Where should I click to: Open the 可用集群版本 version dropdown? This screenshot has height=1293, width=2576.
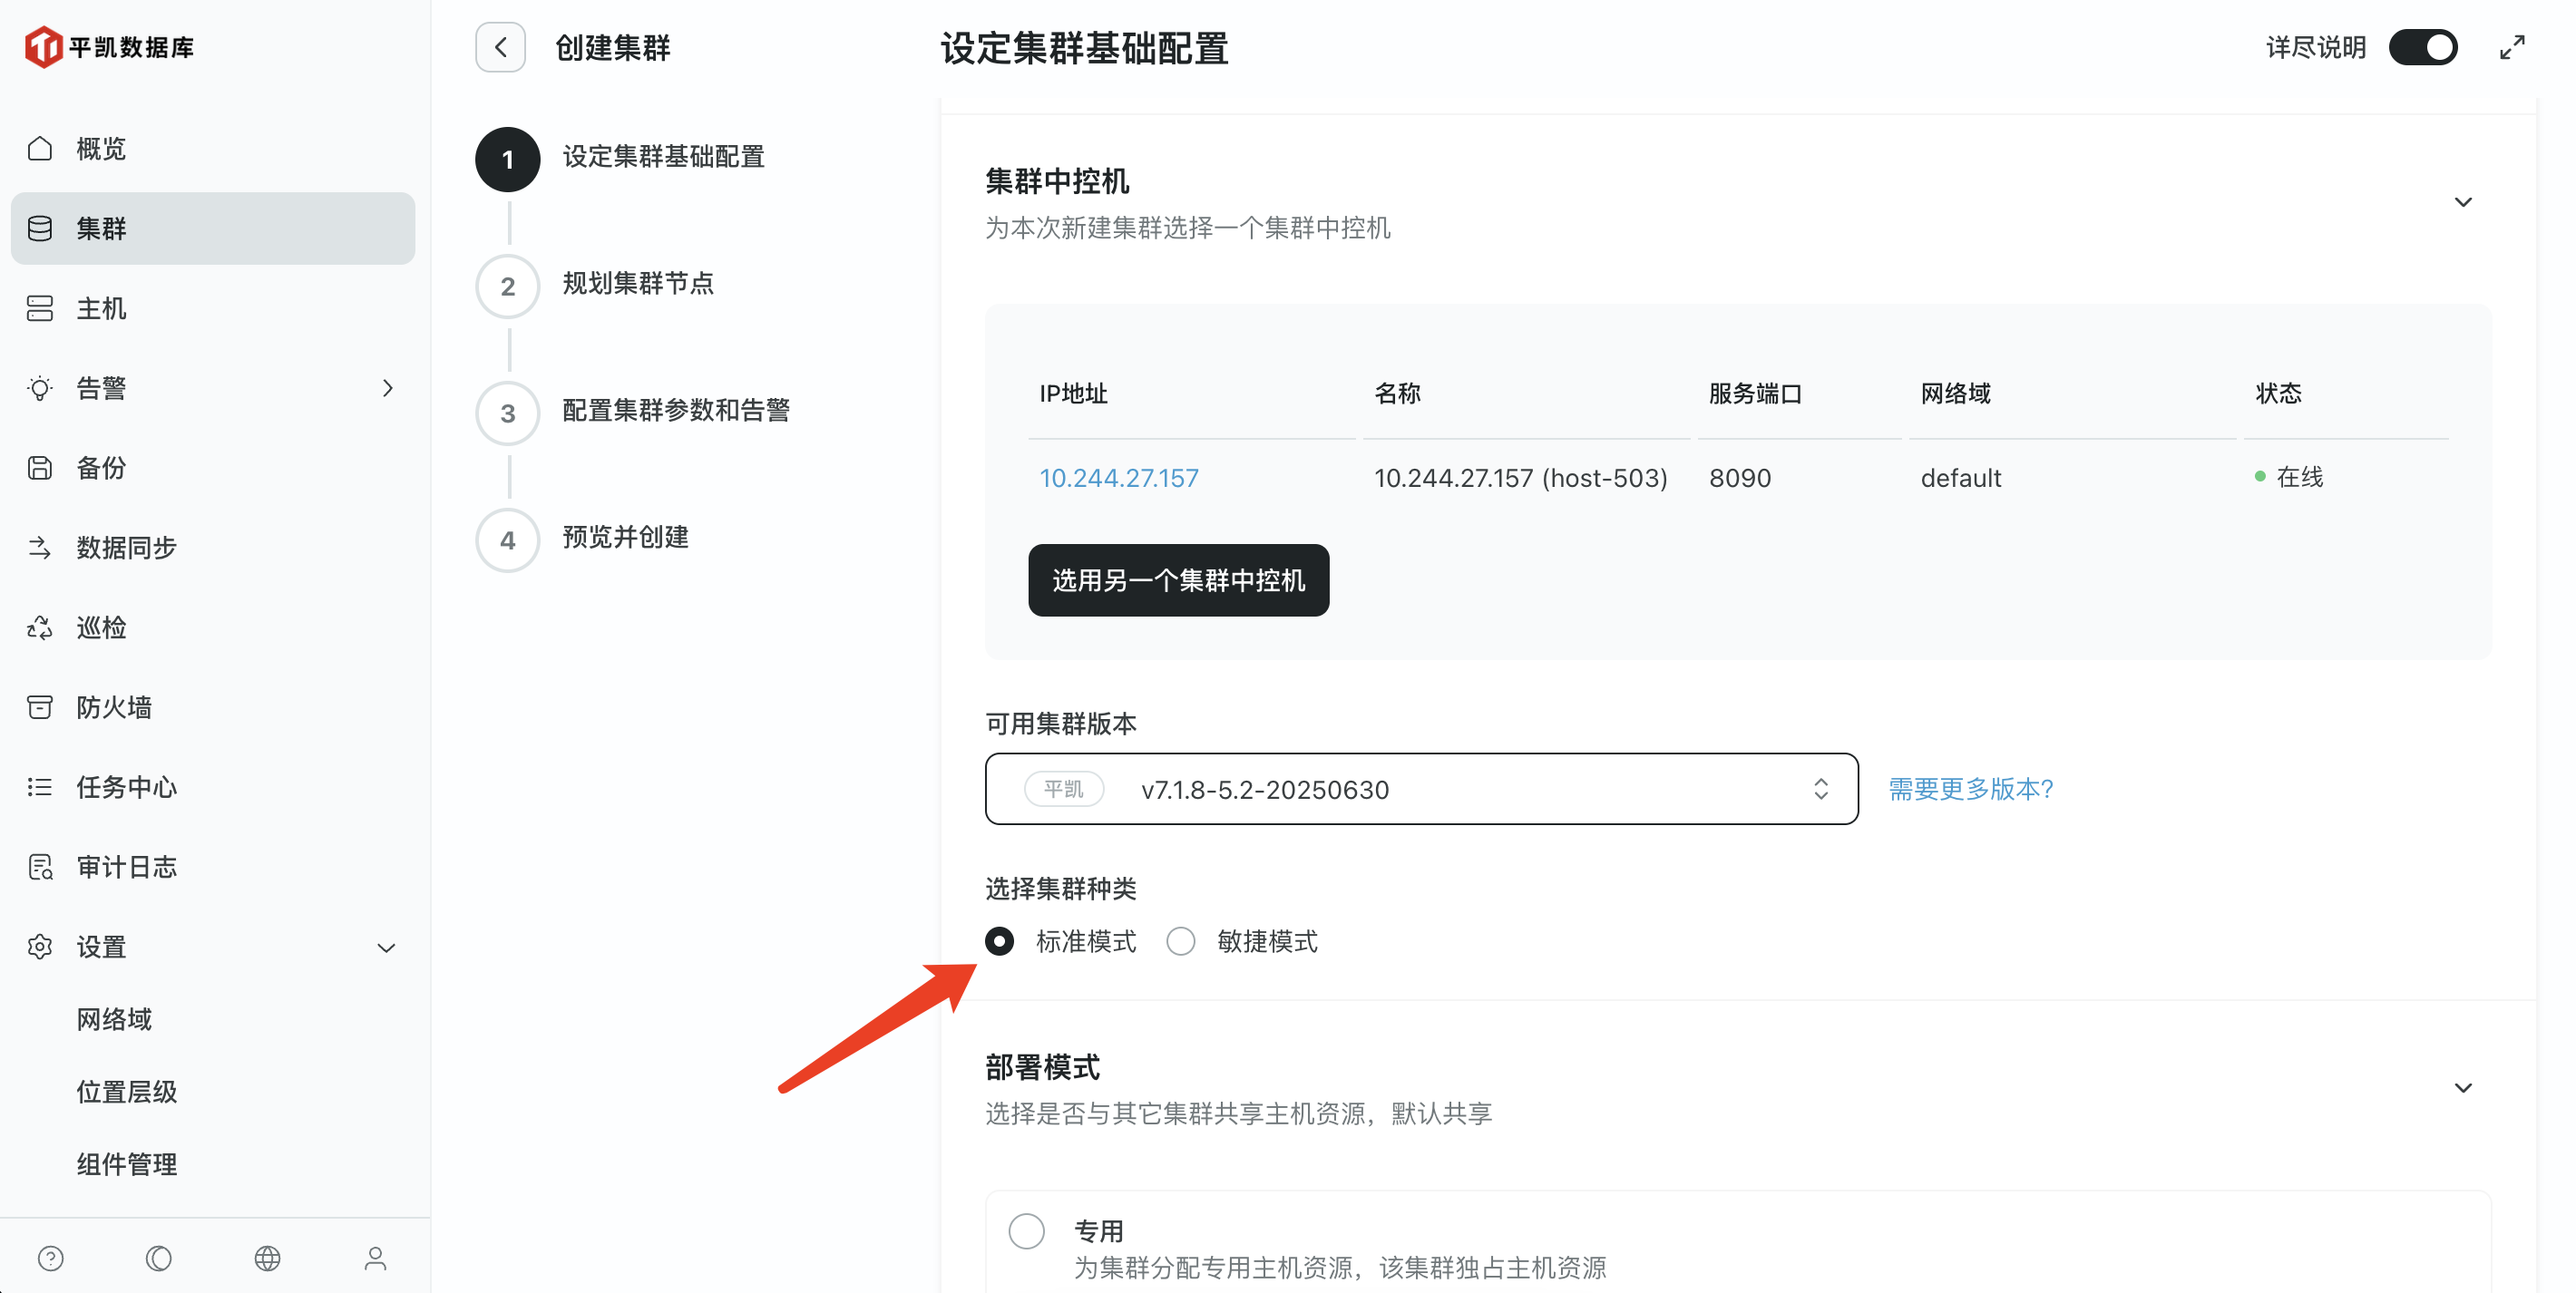pyautogui.click(x=1420, y=789)
